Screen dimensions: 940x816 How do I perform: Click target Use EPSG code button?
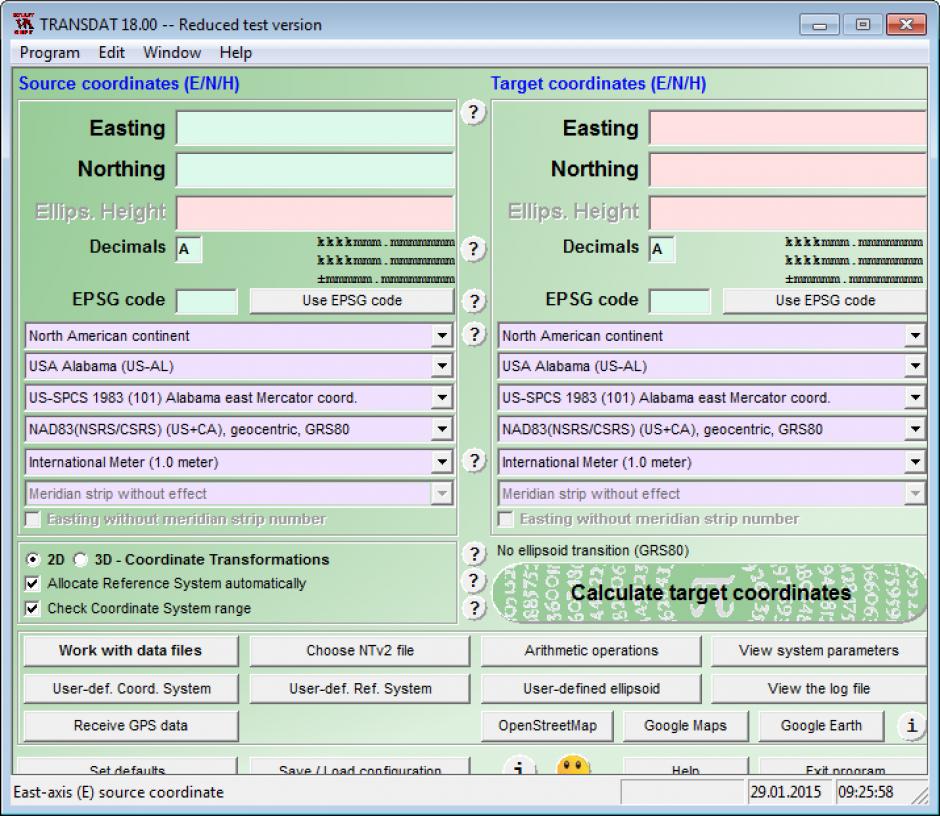[825, 300]
